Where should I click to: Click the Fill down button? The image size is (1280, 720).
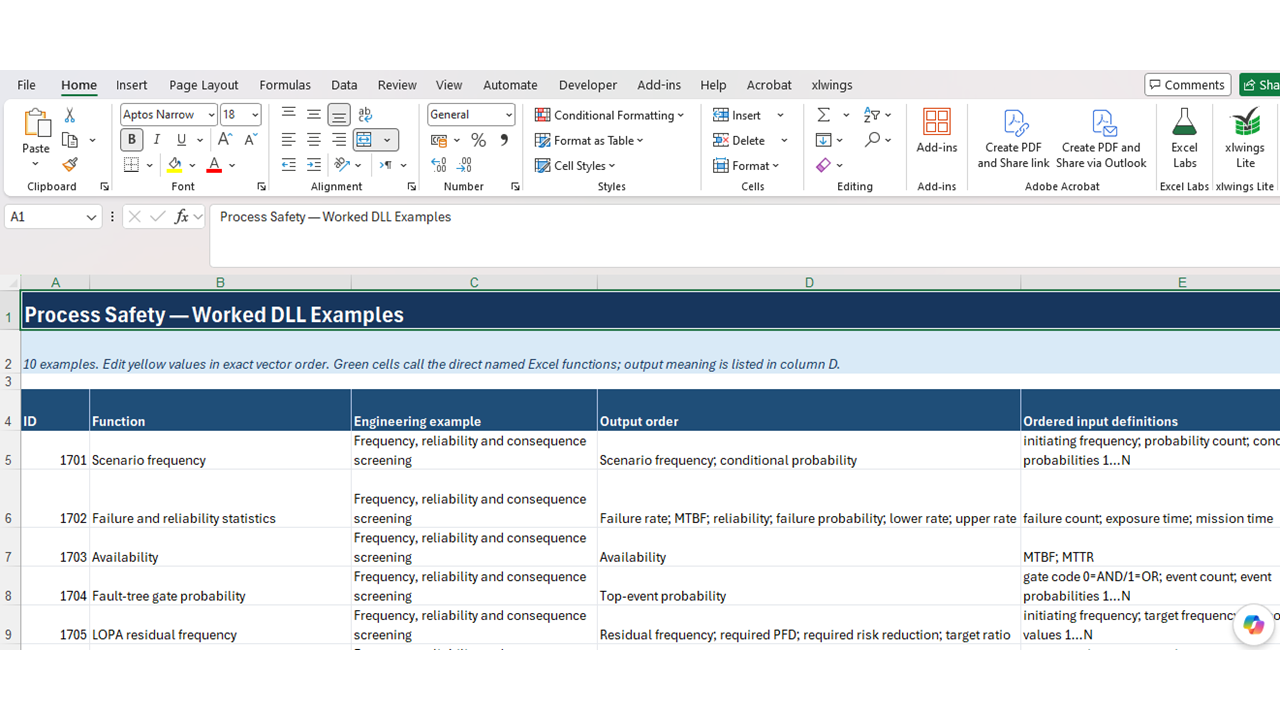pyautogui.click(x=823, y=140)
